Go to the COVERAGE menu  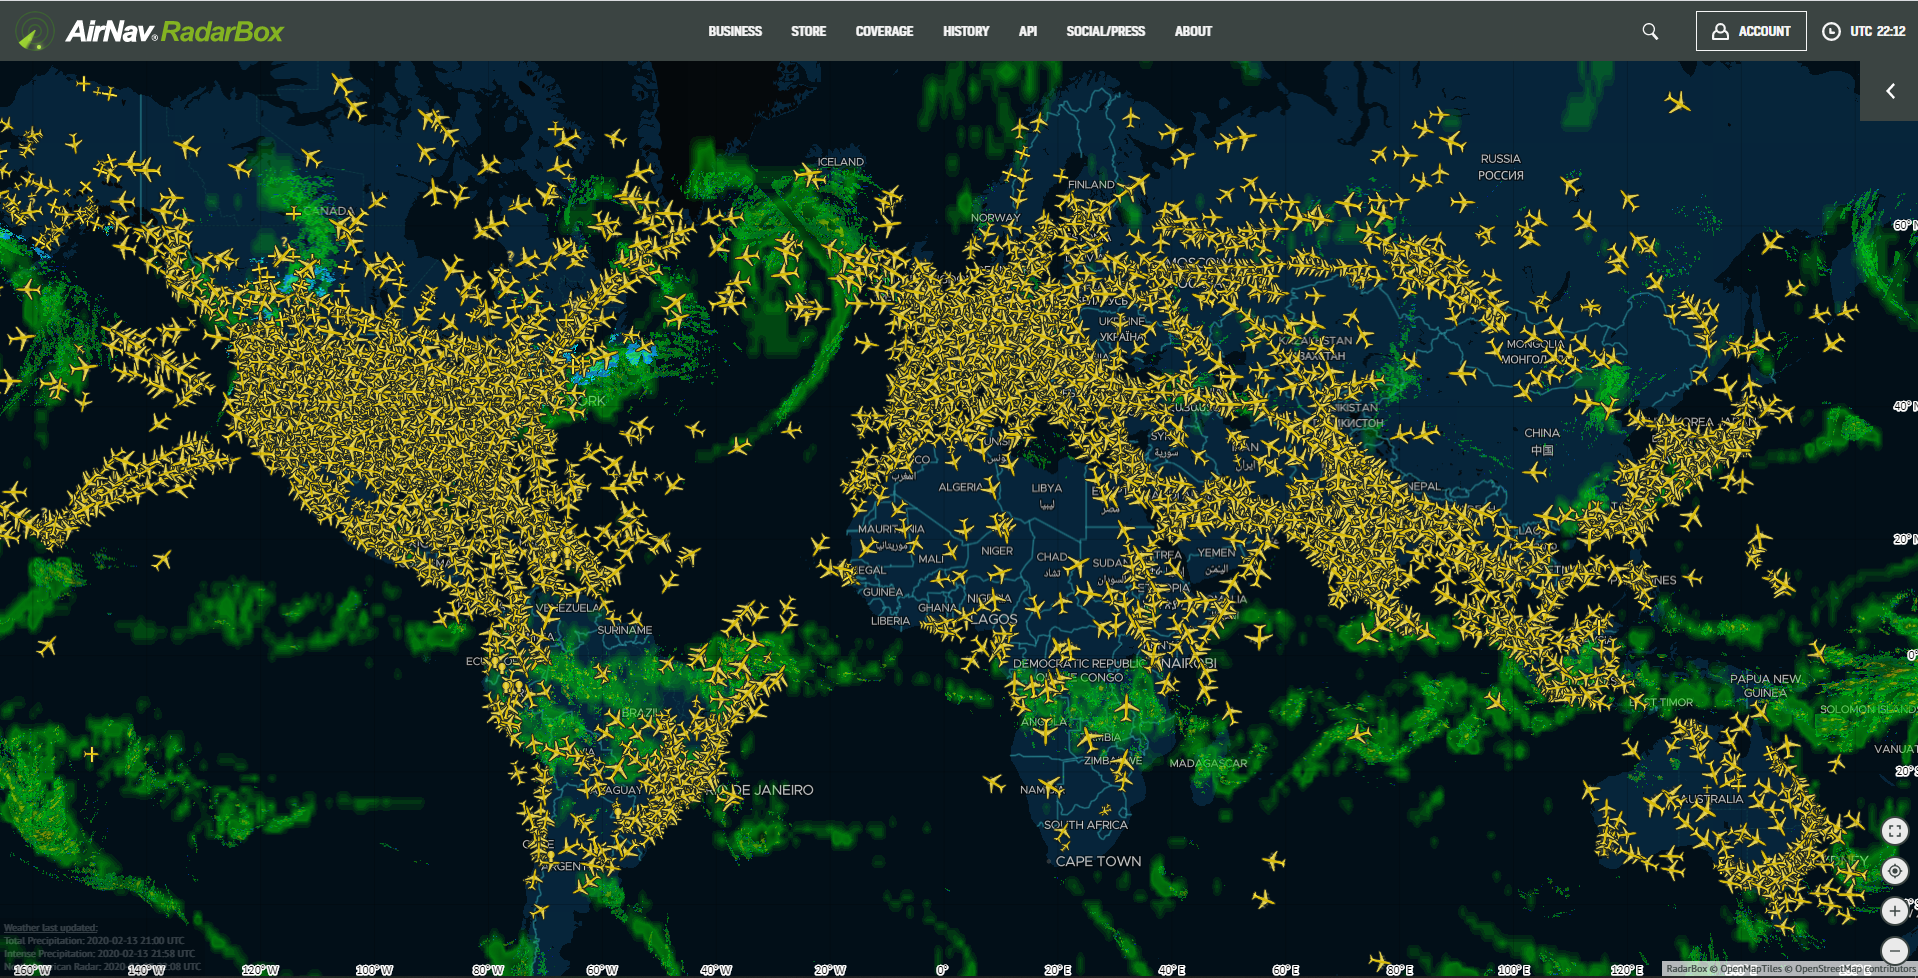tap(884, 31)
